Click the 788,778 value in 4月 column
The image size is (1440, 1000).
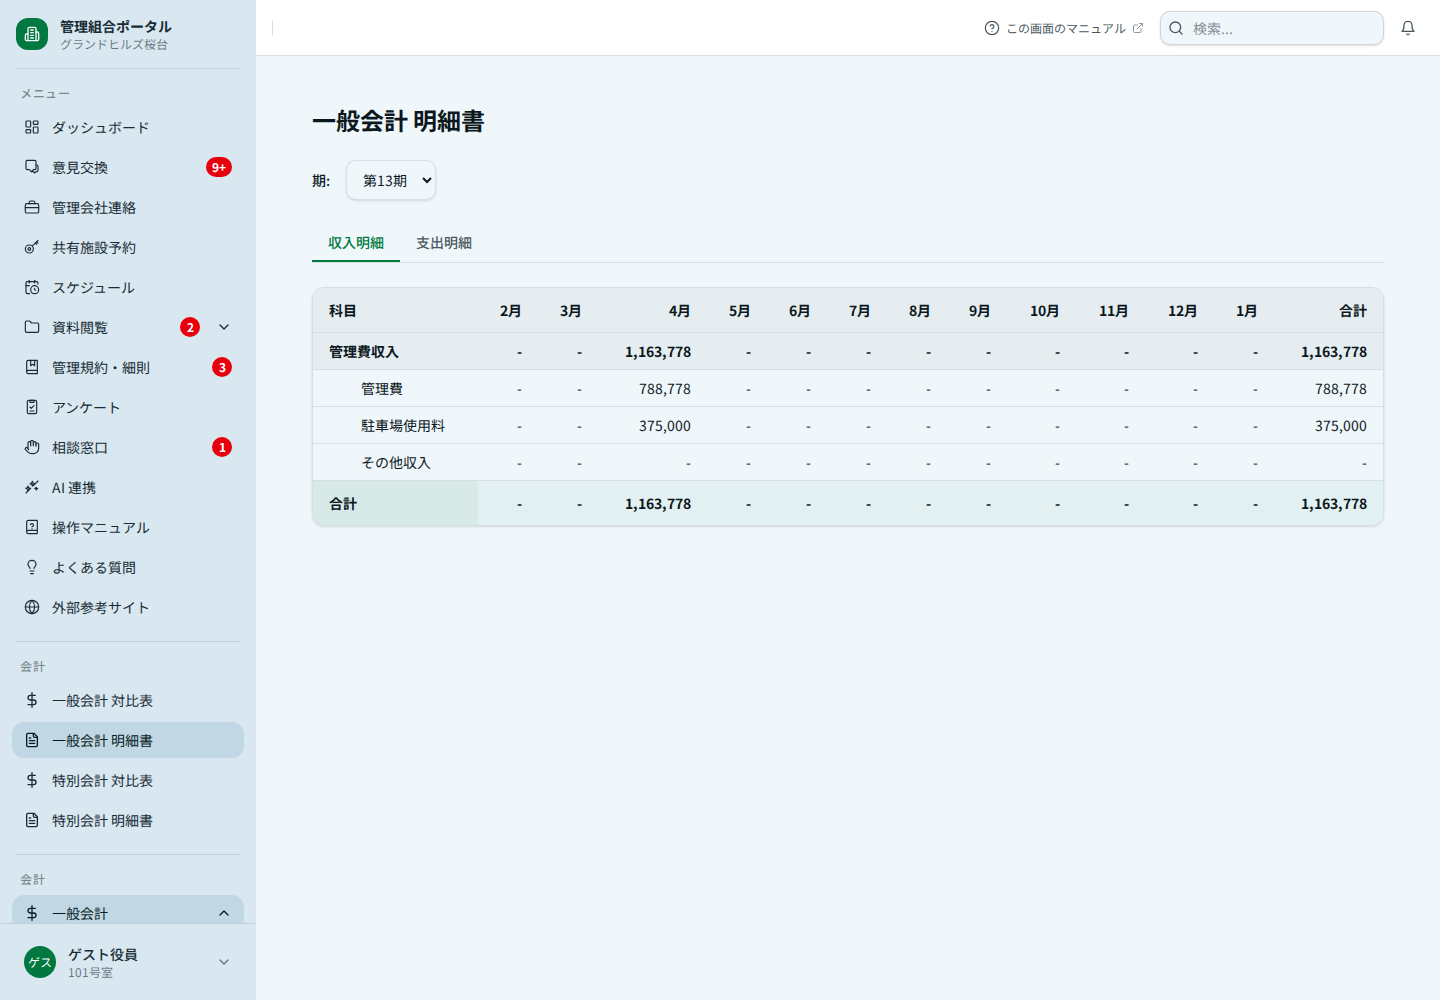(665, 389)
